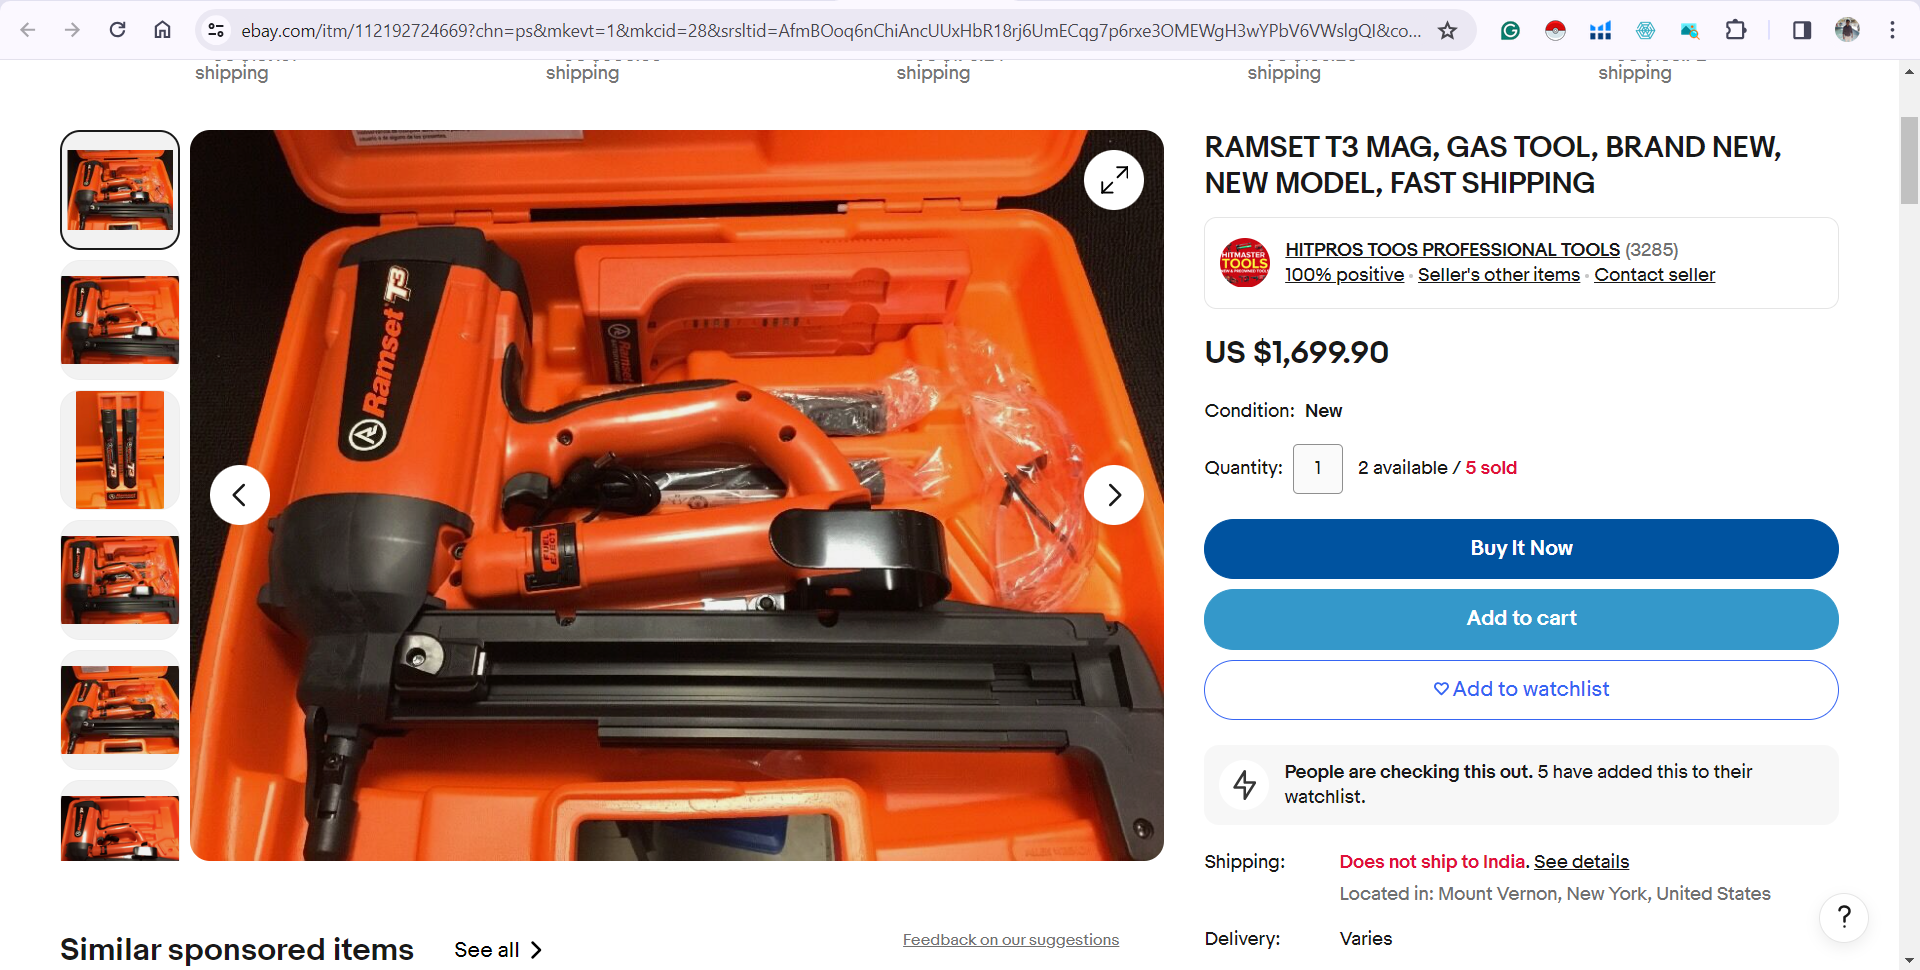Open Seller's other items link
This screenshot has height=970, width=1920.
1499,275
